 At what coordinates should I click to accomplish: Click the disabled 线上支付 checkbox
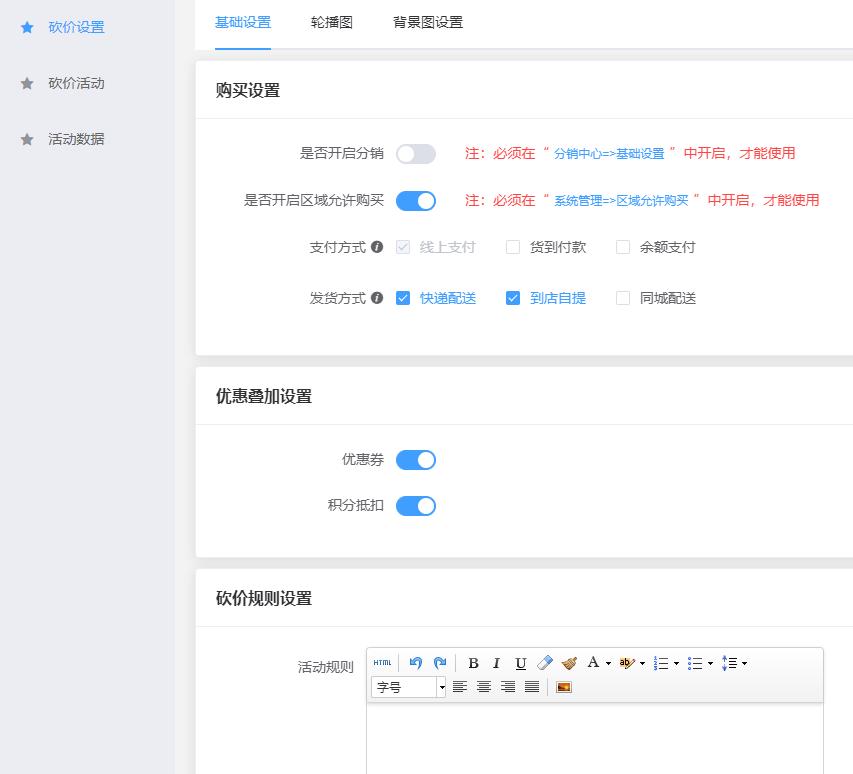(403, 247)
